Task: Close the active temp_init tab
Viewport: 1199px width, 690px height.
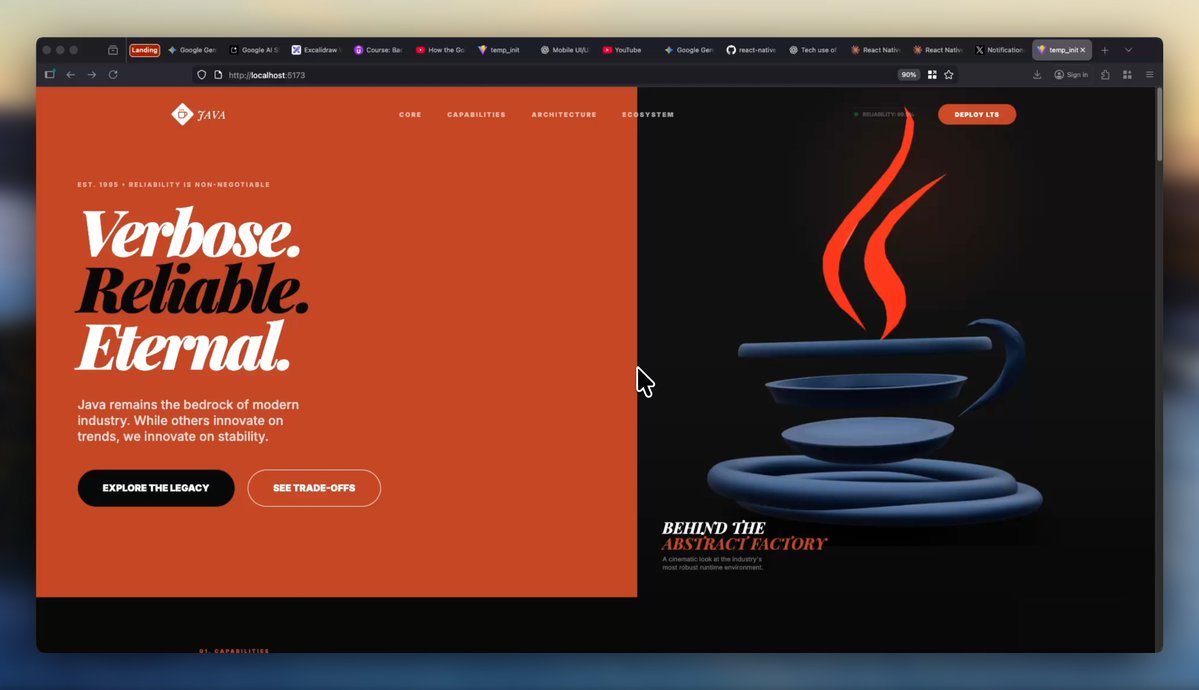Action: tap(1083, 50)
